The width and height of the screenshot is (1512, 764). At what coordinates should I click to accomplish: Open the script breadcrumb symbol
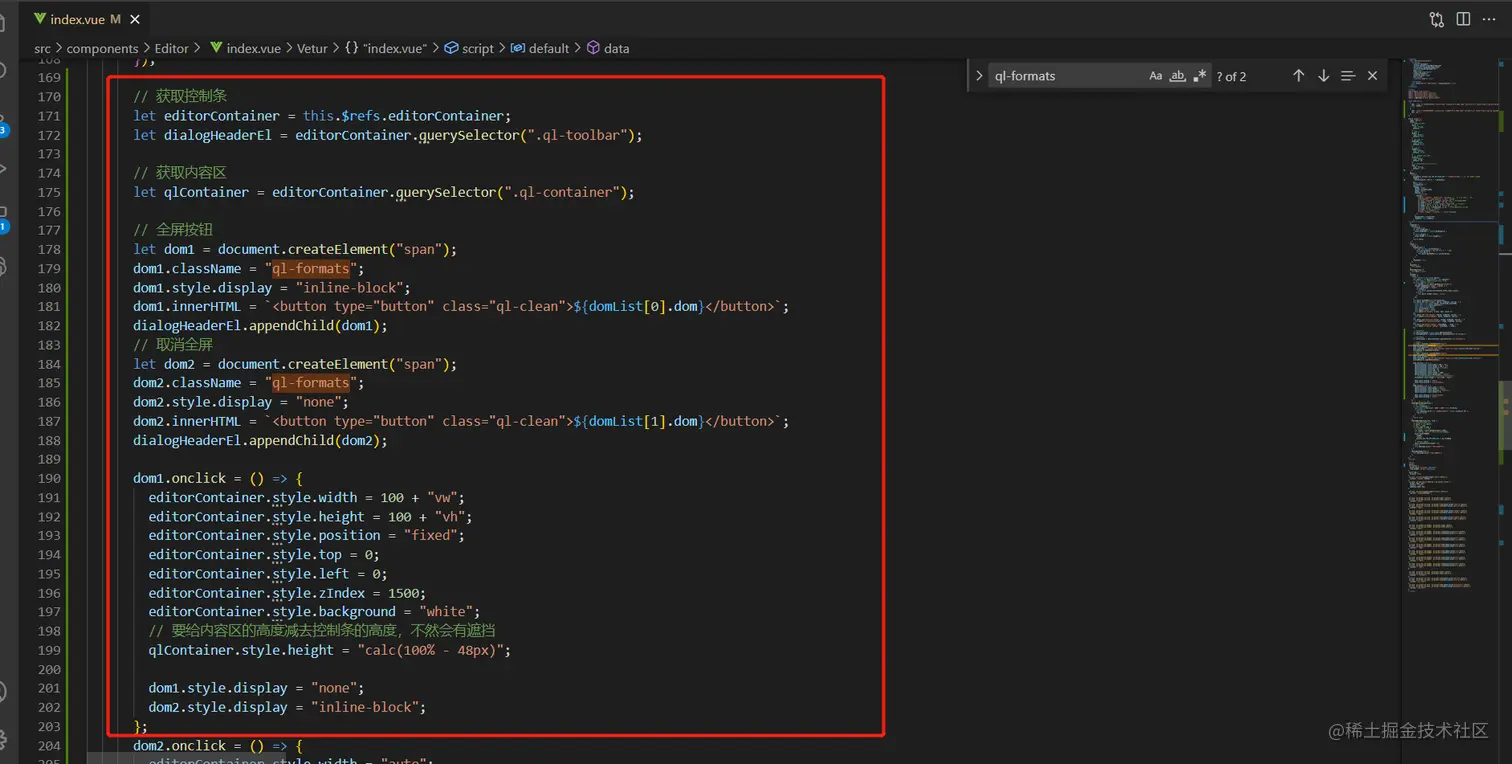[x=469, y=48]
